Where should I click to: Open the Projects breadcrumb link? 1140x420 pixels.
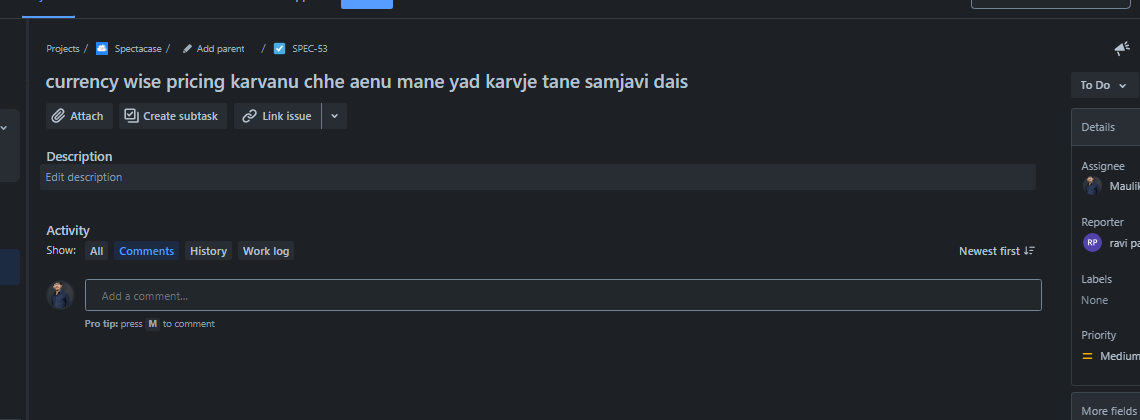click(x=63, y=48)
